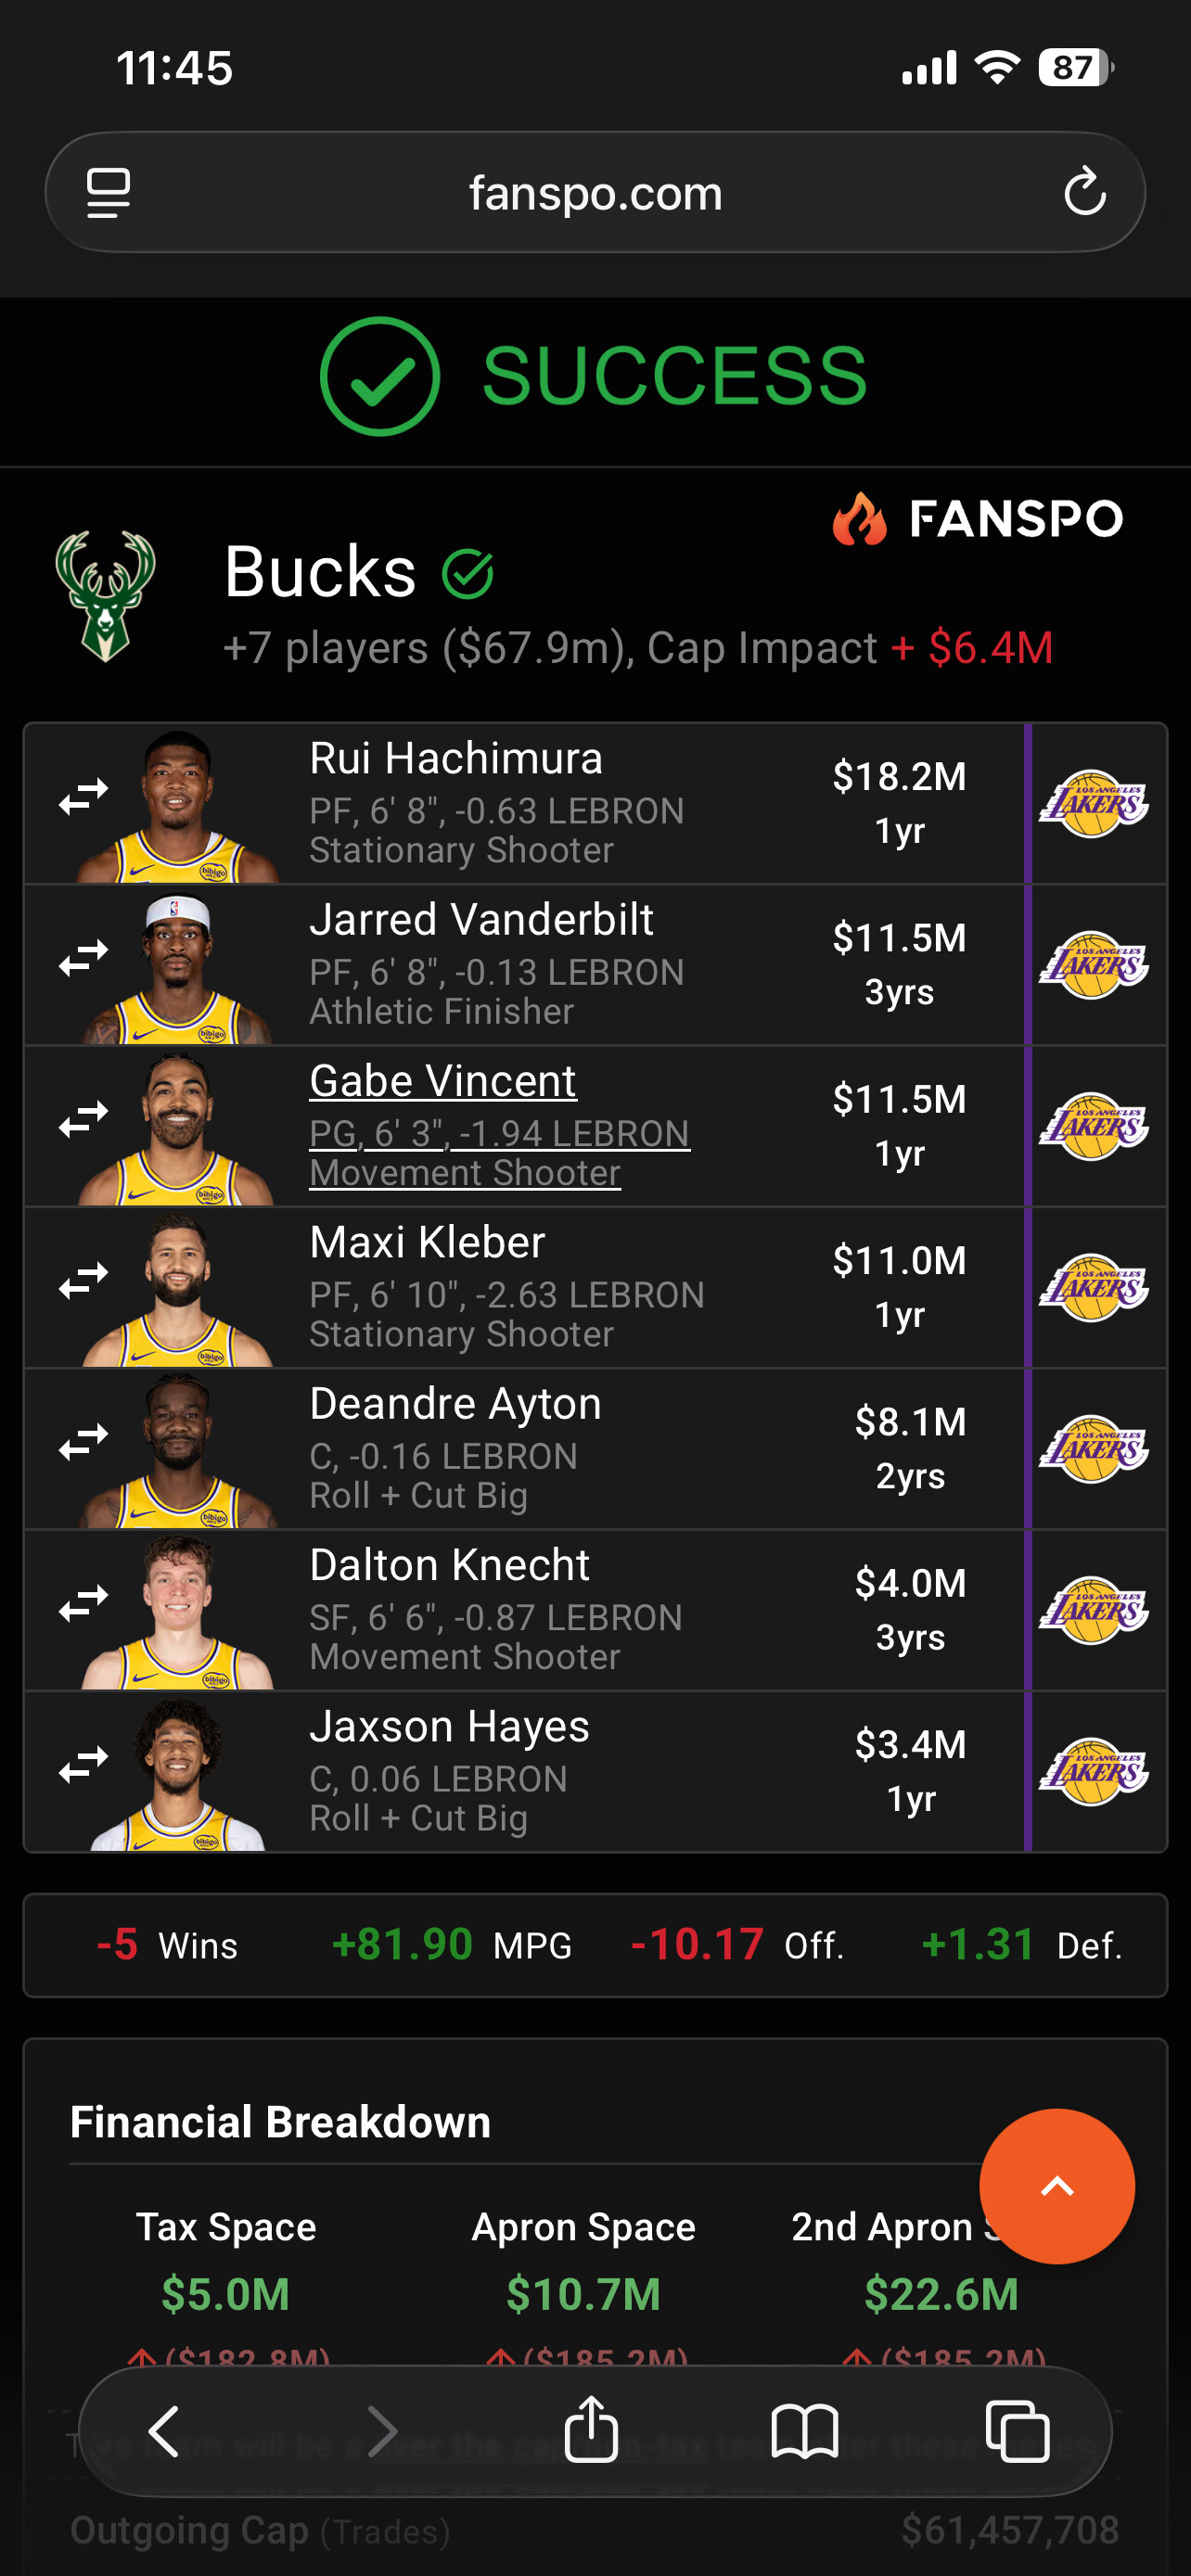Open the Gabe Vincent player link
This screenshot has height=2576, width=1191.
(x=443, y=1081)
